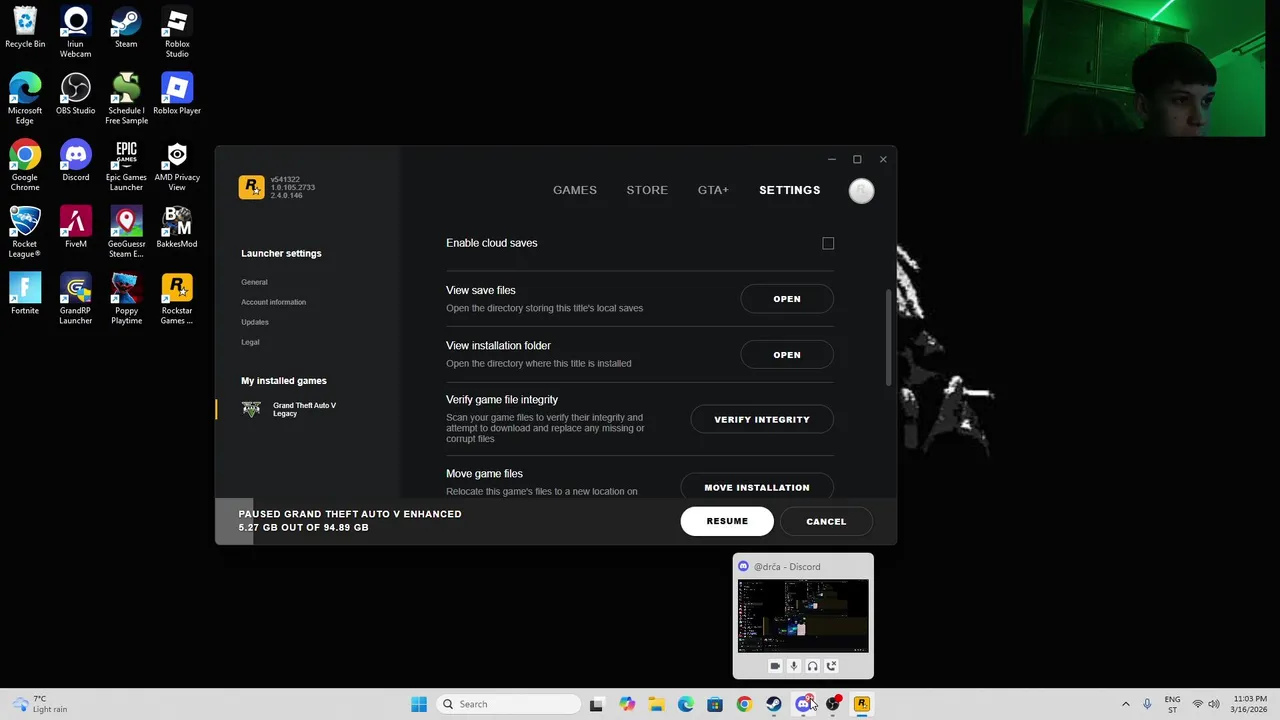1280x720 pixels.
Task: Enable cloud saves checkbox
Action: (x=828, y=243)
